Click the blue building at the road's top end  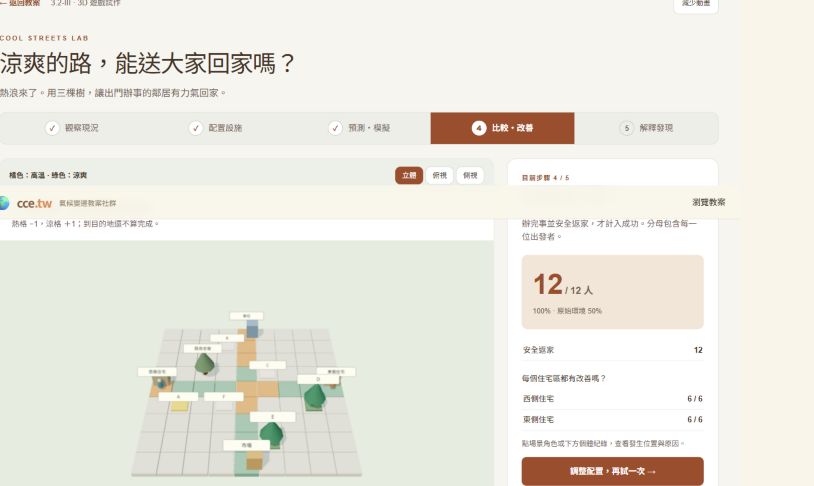252,329
